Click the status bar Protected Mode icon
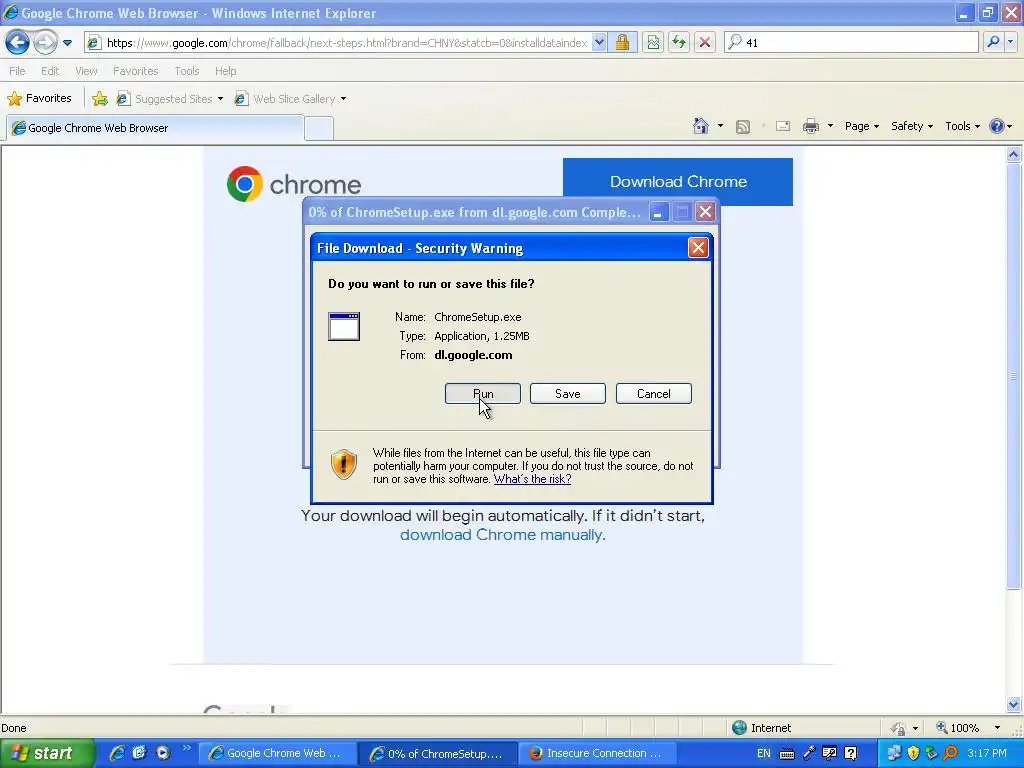This screenshot has width=1024, height=768. coord(899,728)
